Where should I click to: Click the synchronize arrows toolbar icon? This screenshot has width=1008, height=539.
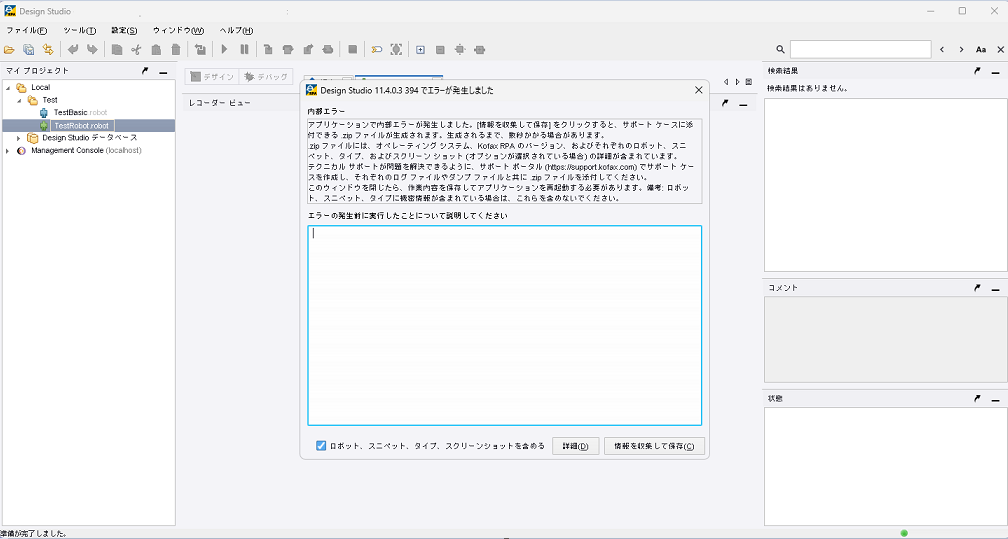point(48,50)
